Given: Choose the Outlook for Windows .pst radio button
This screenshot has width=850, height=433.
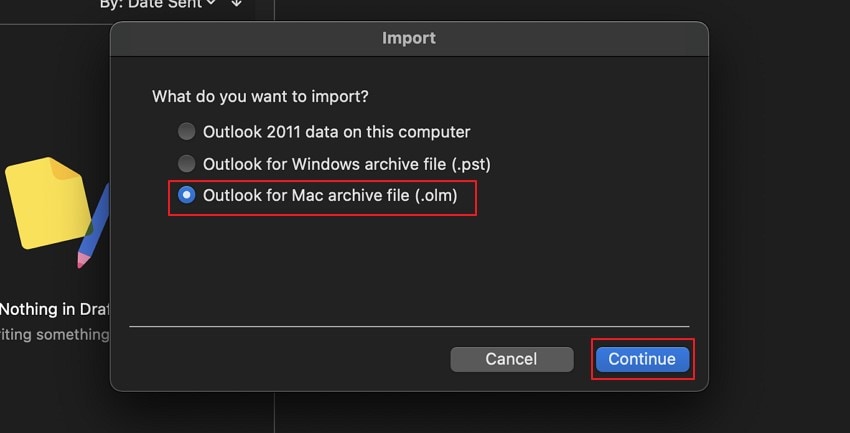Looking at the screenshot, I should click(x=186, y=164).
